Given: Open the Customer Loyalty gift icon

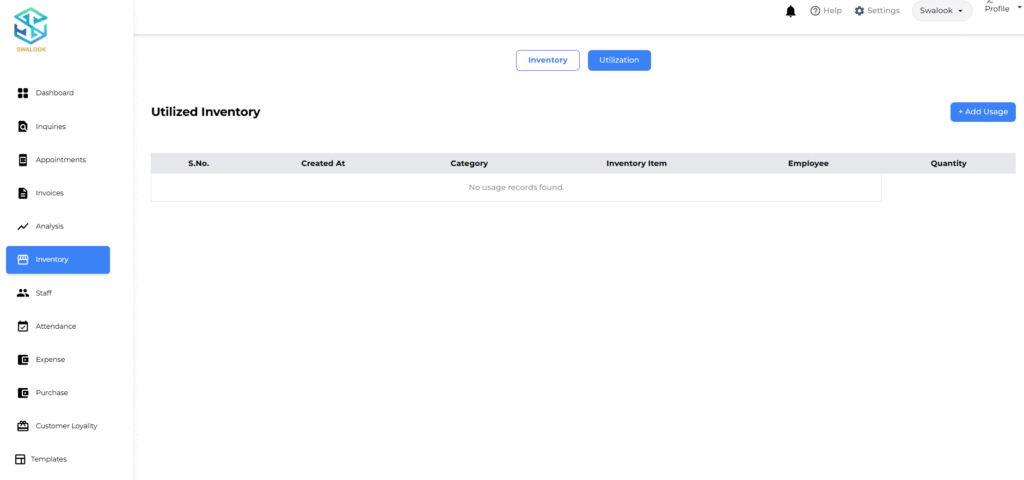Looking at the screenshot, I should [23, 426].
